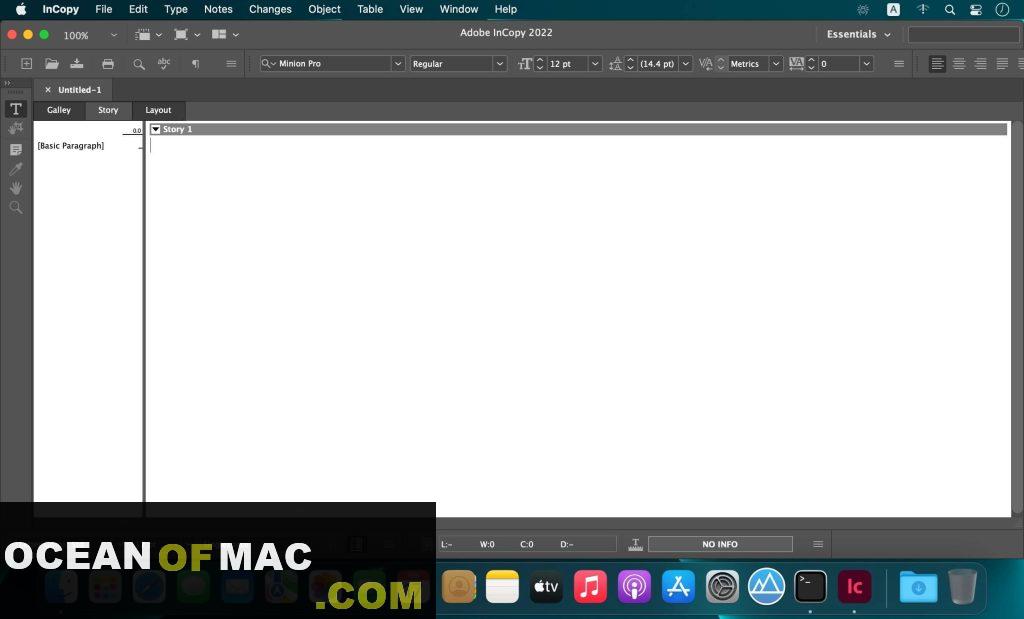Open Terminal from the Dock
Viewport: 1024px width, 619px height.
coord(810,586)
